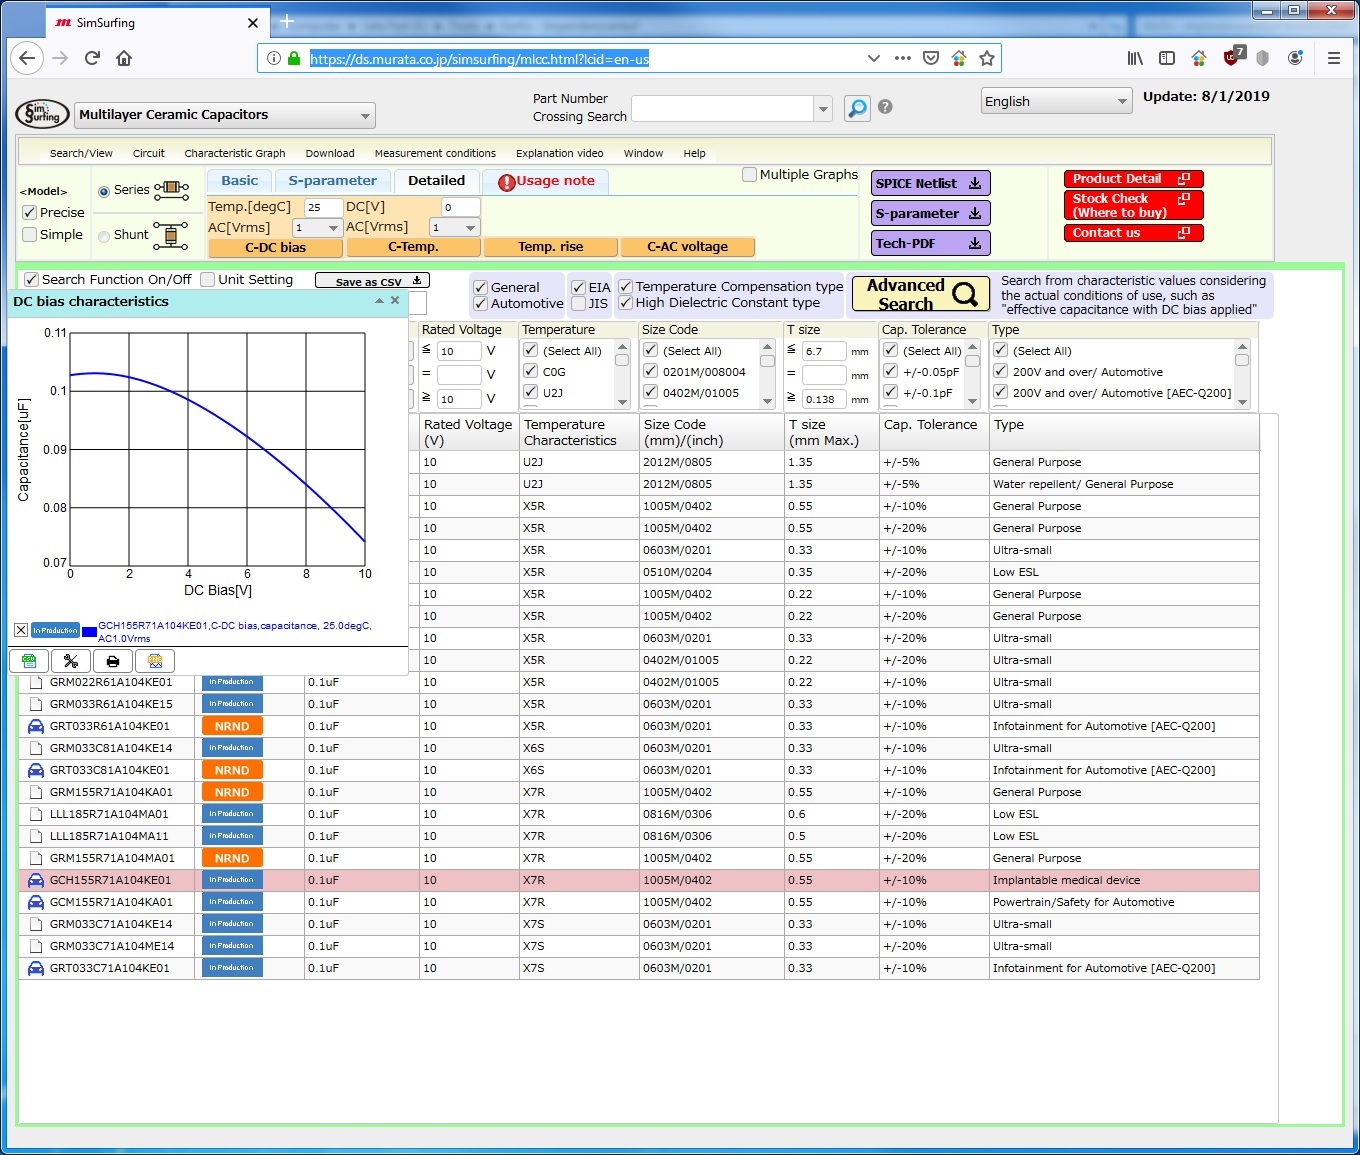Reload the page
This screenshot has width=1360, height=1155.
pos(92,58)
